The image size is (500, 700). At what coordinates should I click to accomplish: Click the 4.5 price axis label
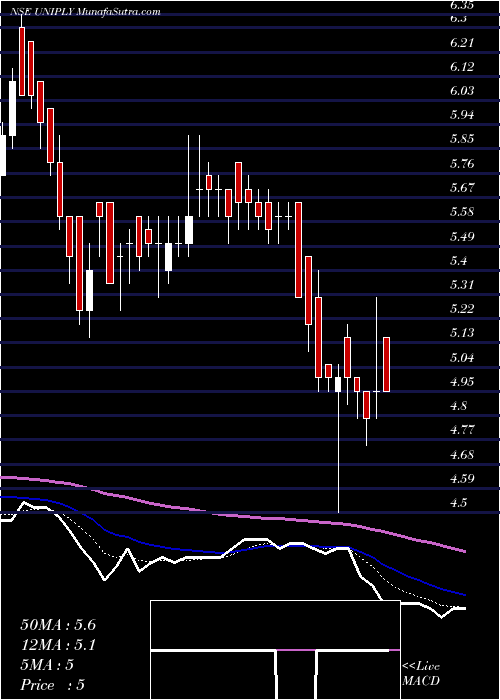pos(459,503)
